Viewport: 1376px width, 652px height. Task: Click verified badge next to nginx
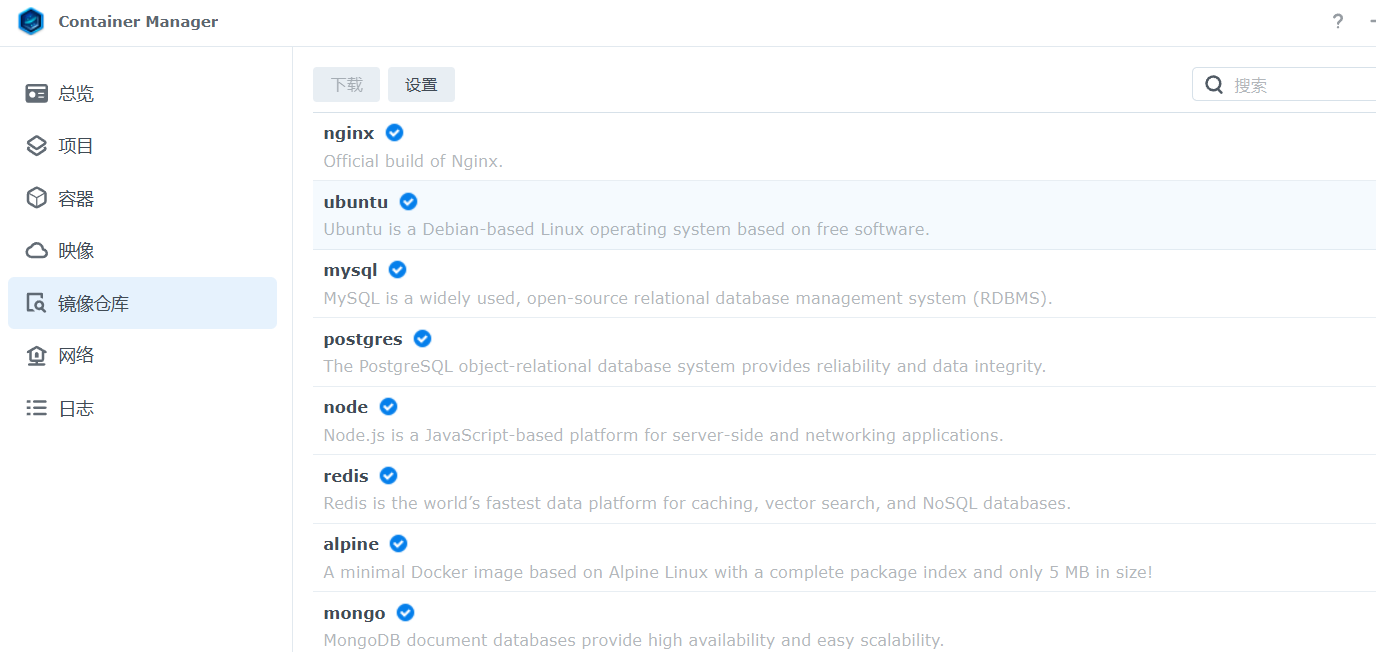click(x=395, y=132)
